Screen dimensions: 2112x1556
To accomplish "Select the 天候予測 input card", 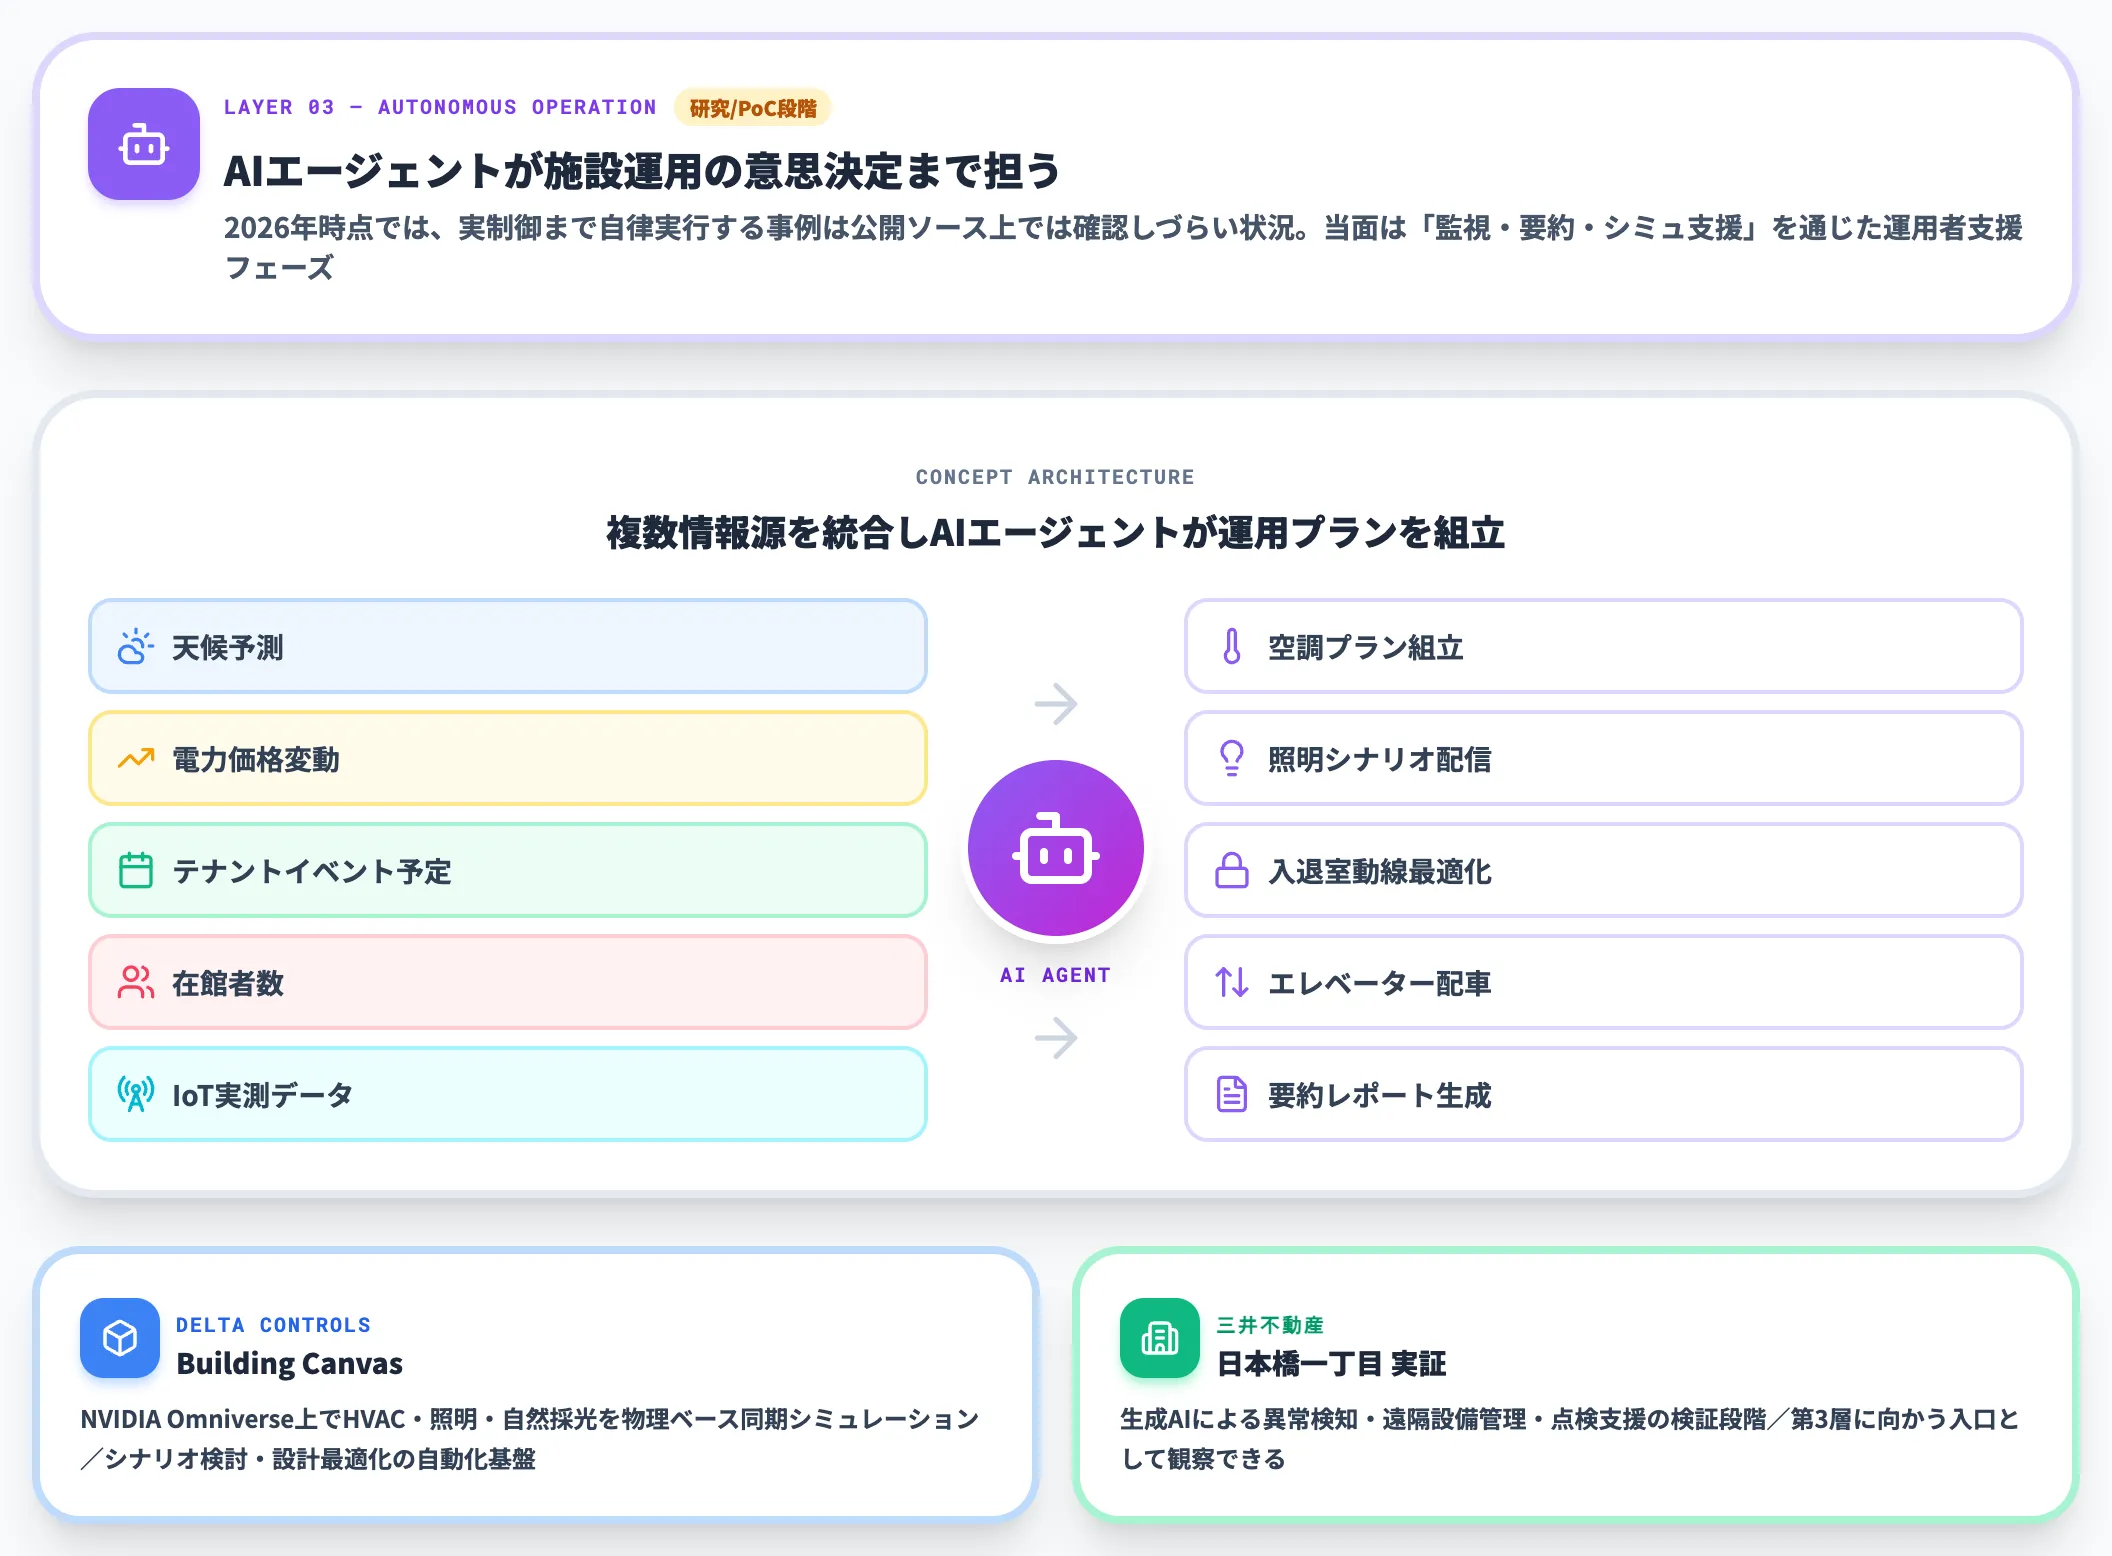I will [508, 647].
